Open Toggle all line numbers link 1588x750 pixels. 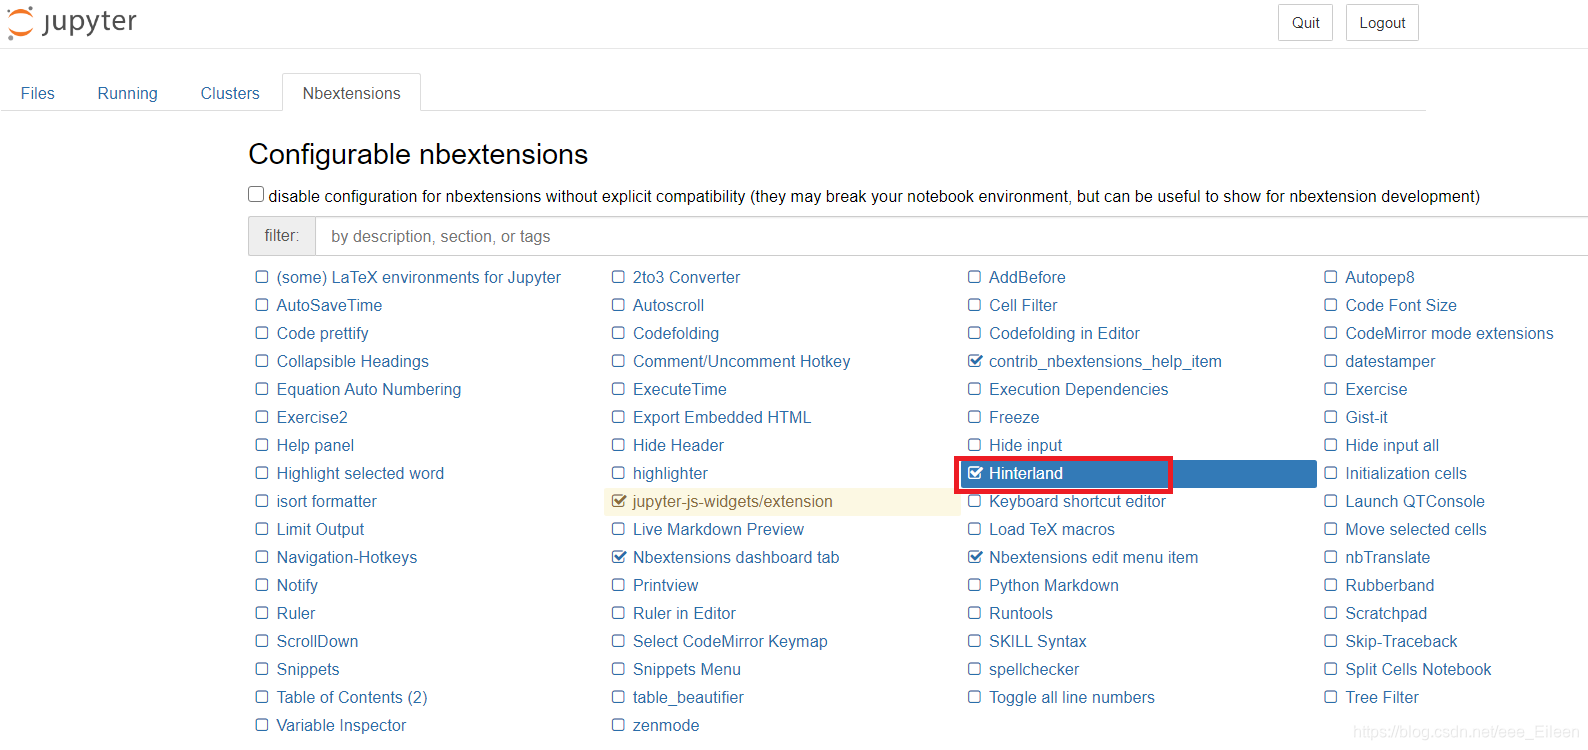tap(1071, 697)
